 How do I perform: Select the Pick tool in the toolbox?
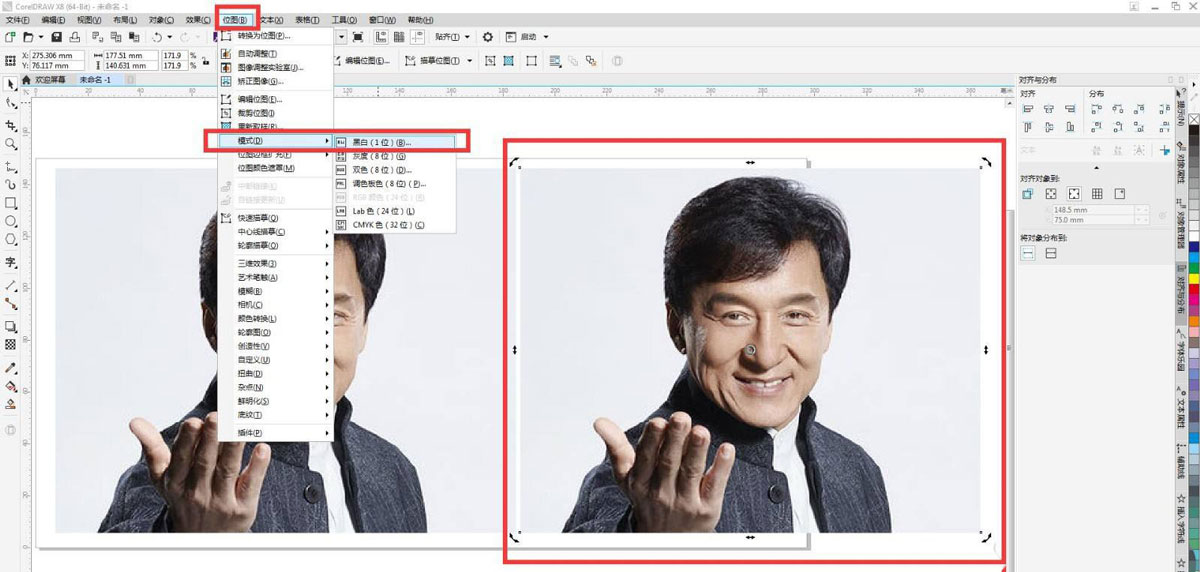[x=11, y=83]
